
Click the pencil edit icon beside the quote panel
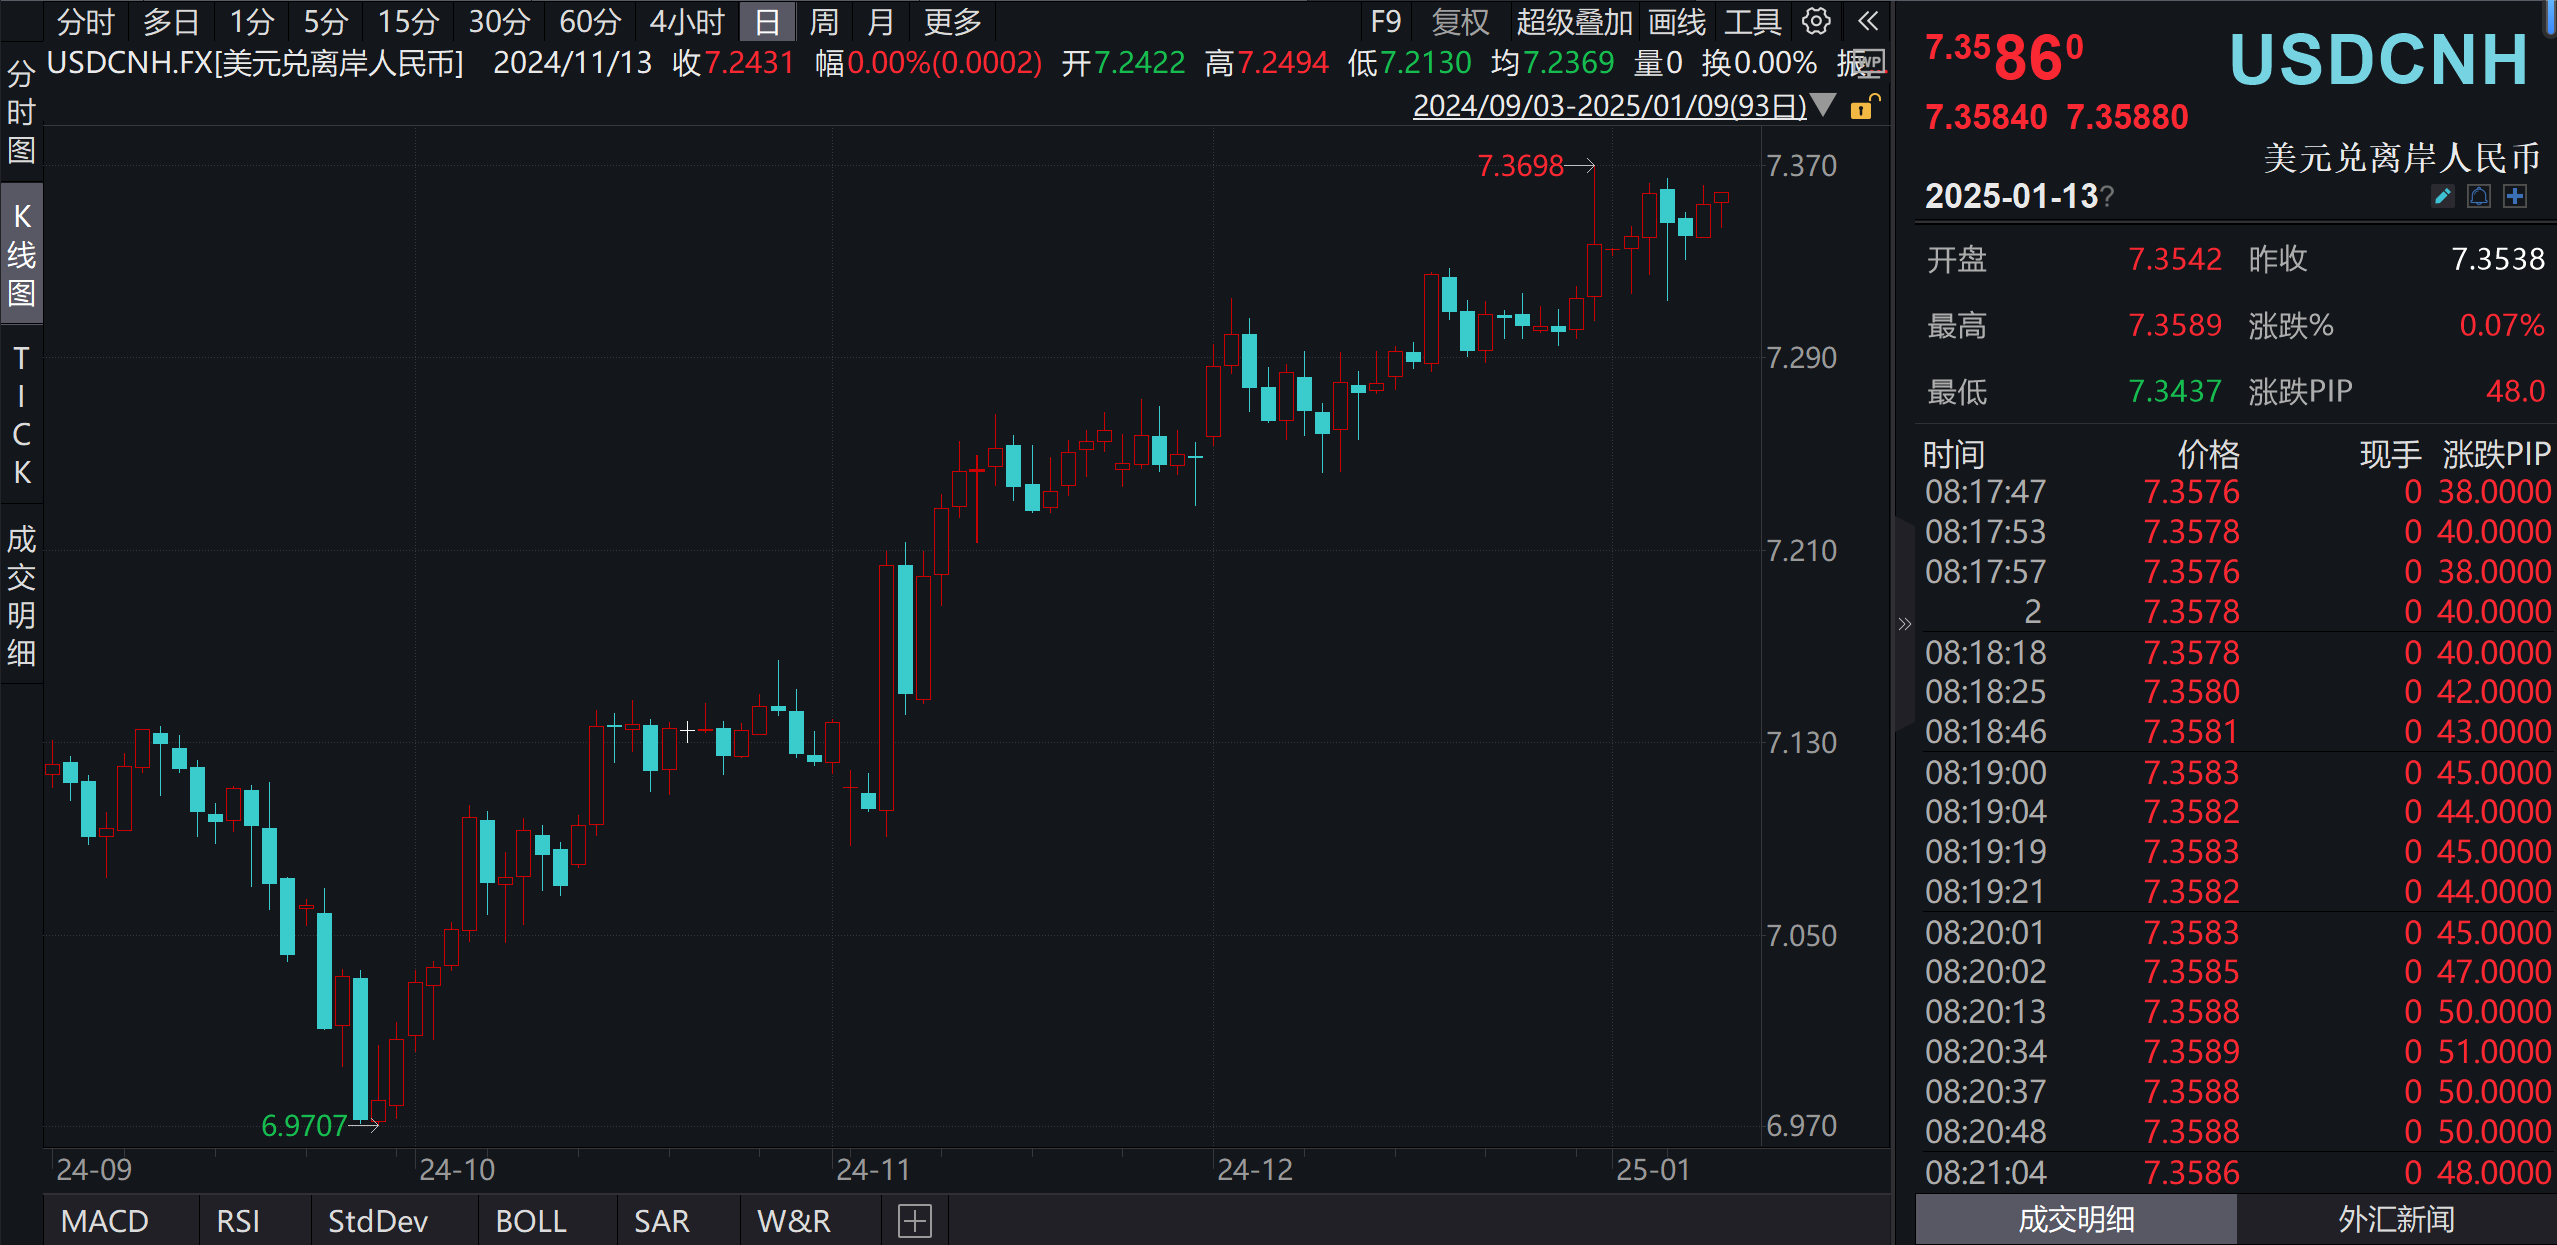pyautogui.click(x=2441, y=196)
